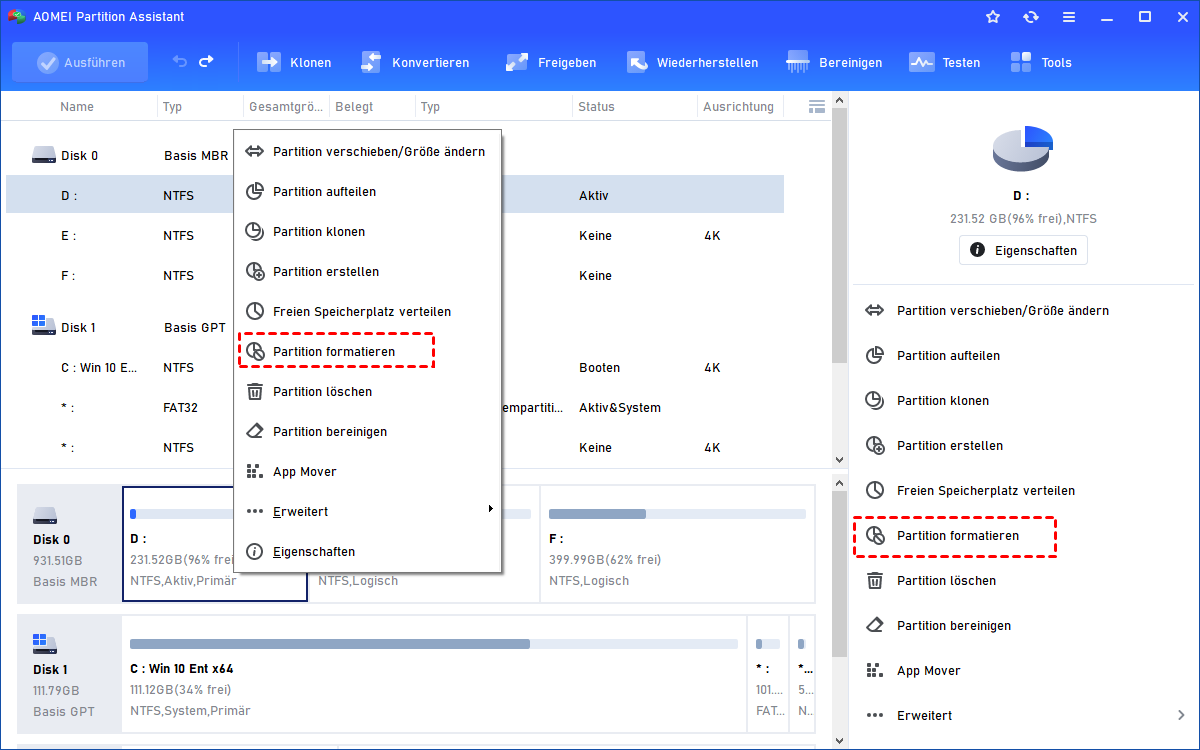Click the Ausführen button
The width and height of the screenshot is (1200, 750).
click(x=80, y=62)
